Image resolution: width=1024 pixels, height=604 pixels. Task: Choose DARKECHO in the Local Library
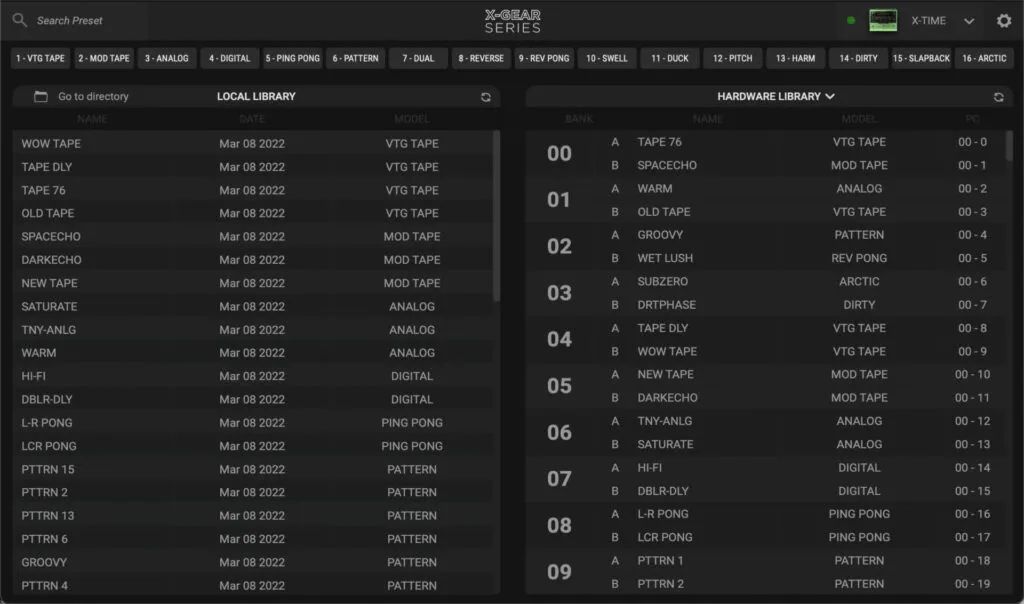point(253,260)
